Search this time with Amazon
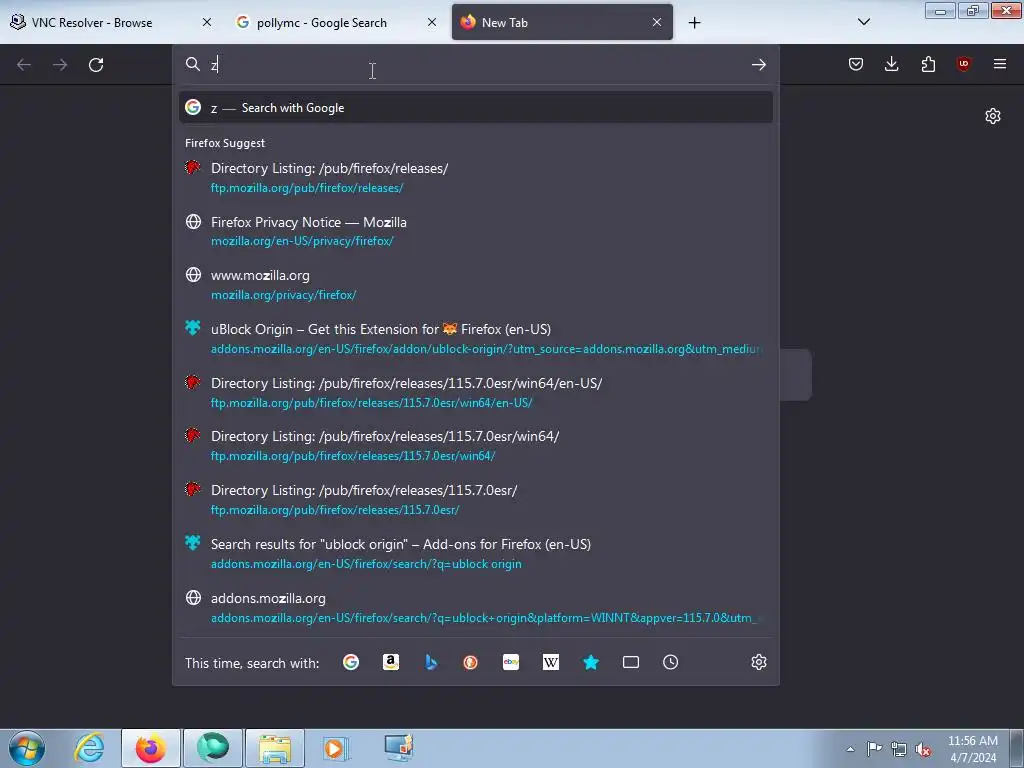1024x768 pixels. pyautogui.click(x=391, y=662)
